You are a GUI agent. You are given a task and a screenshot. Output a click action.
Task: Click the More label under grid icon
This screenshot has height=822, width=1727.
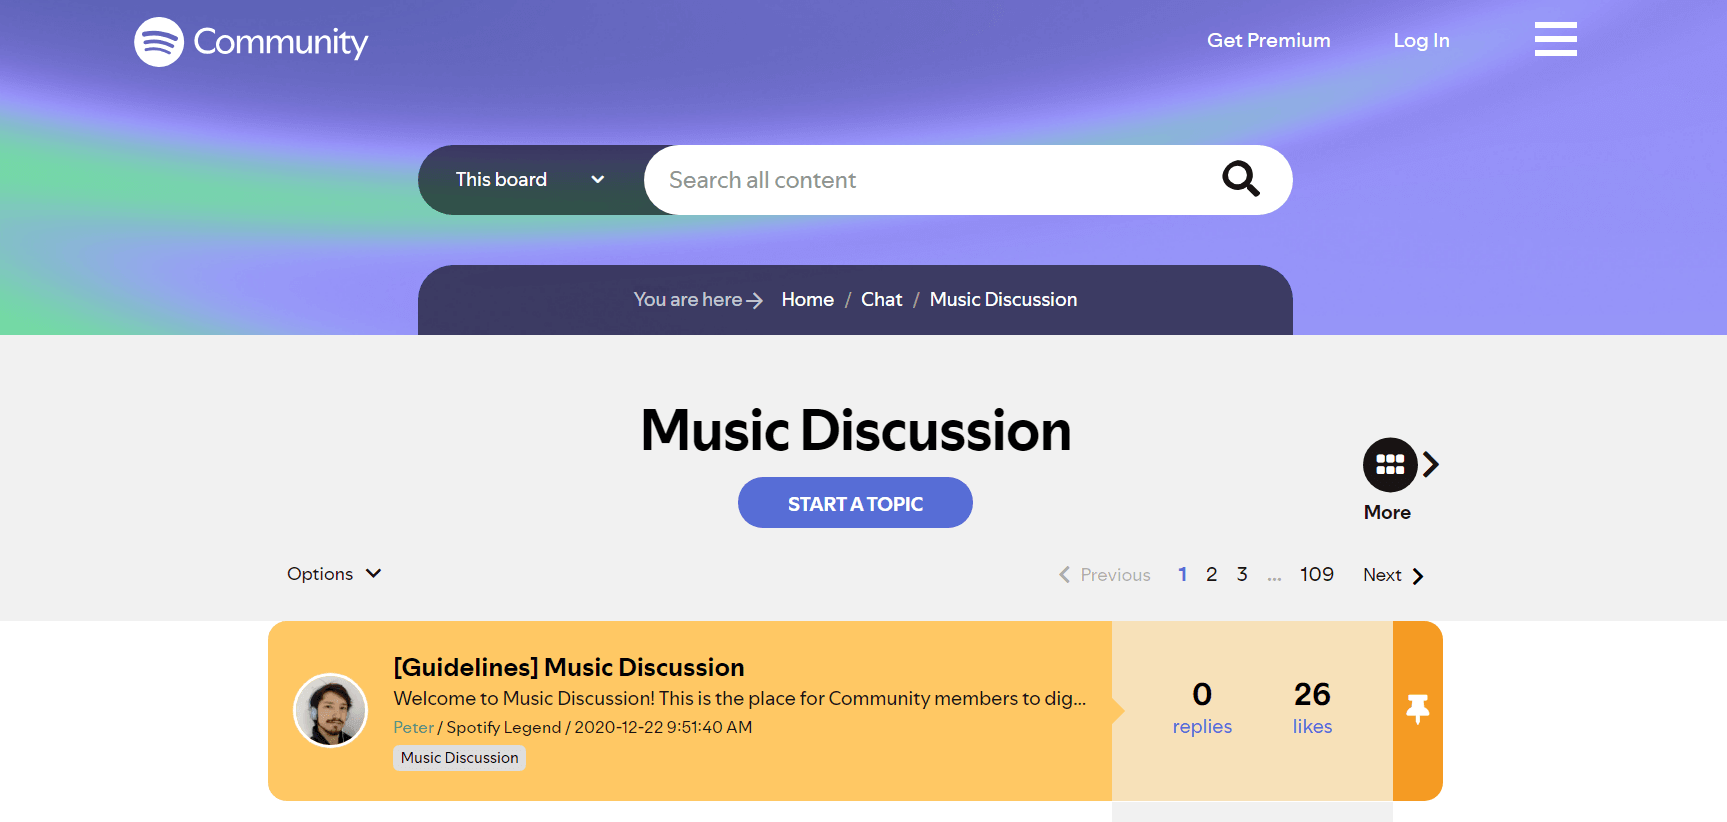tap(1387, 512)
